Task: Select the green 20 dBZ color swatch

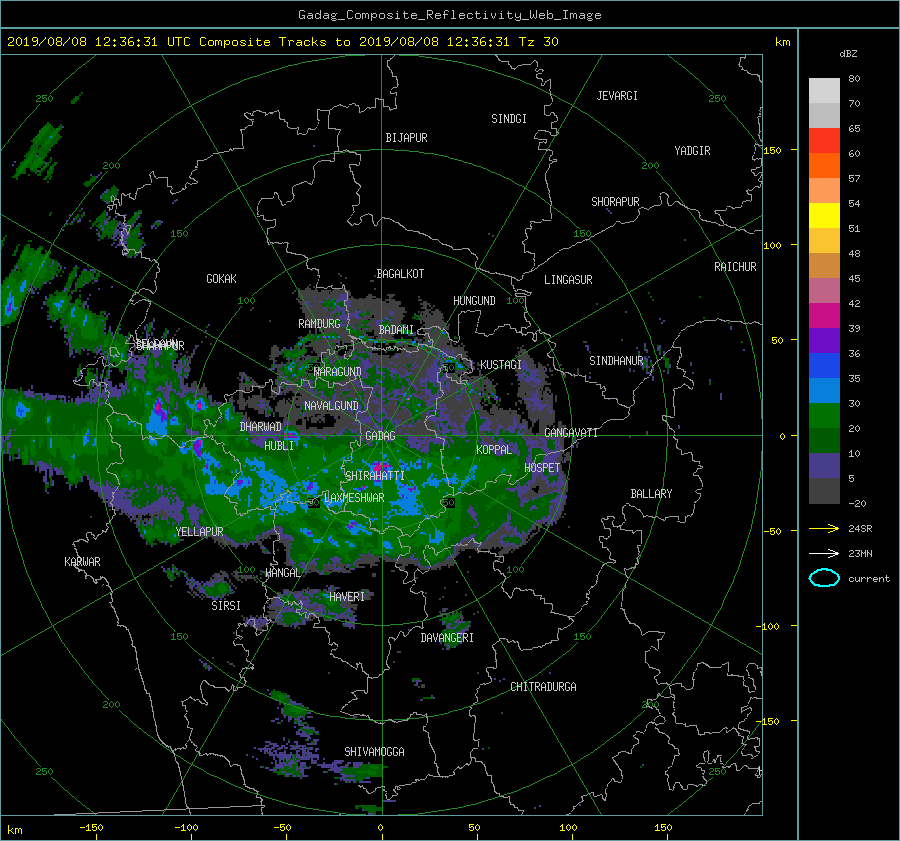Action: click(x=824, y=416)
